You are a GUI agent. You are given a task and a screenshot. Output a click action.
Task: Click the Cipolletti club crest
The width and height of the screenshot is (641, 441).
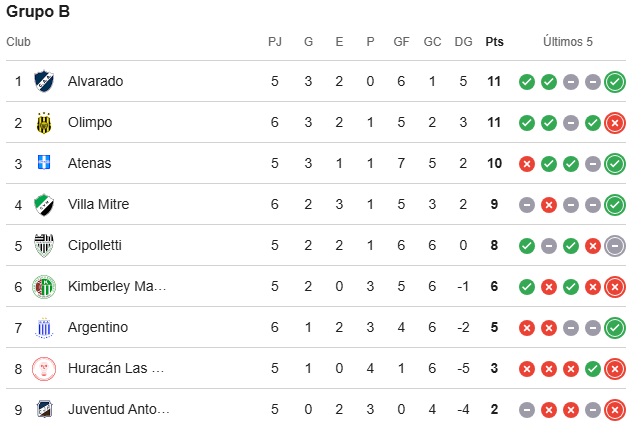pos(44,246)
